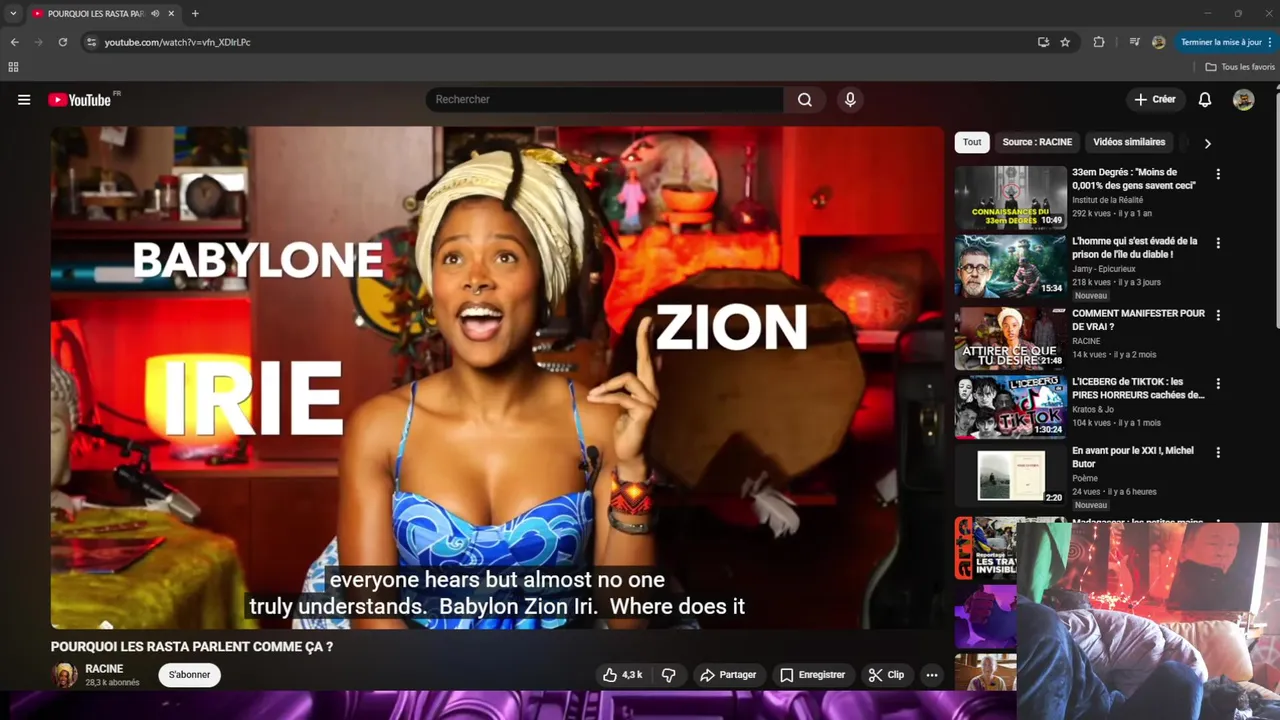Screen dimensions: 1280x720
Task: Open Tous les favoris bookmarks folder
Action: point(1240,67)
